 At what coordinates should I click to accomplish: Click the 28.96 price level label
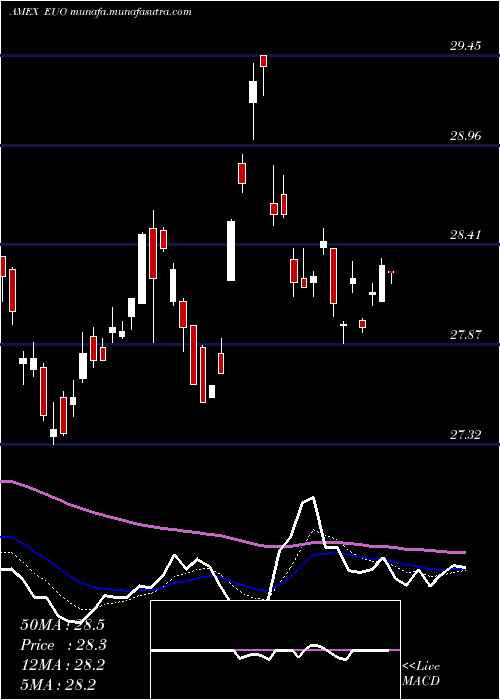[466, 135]
